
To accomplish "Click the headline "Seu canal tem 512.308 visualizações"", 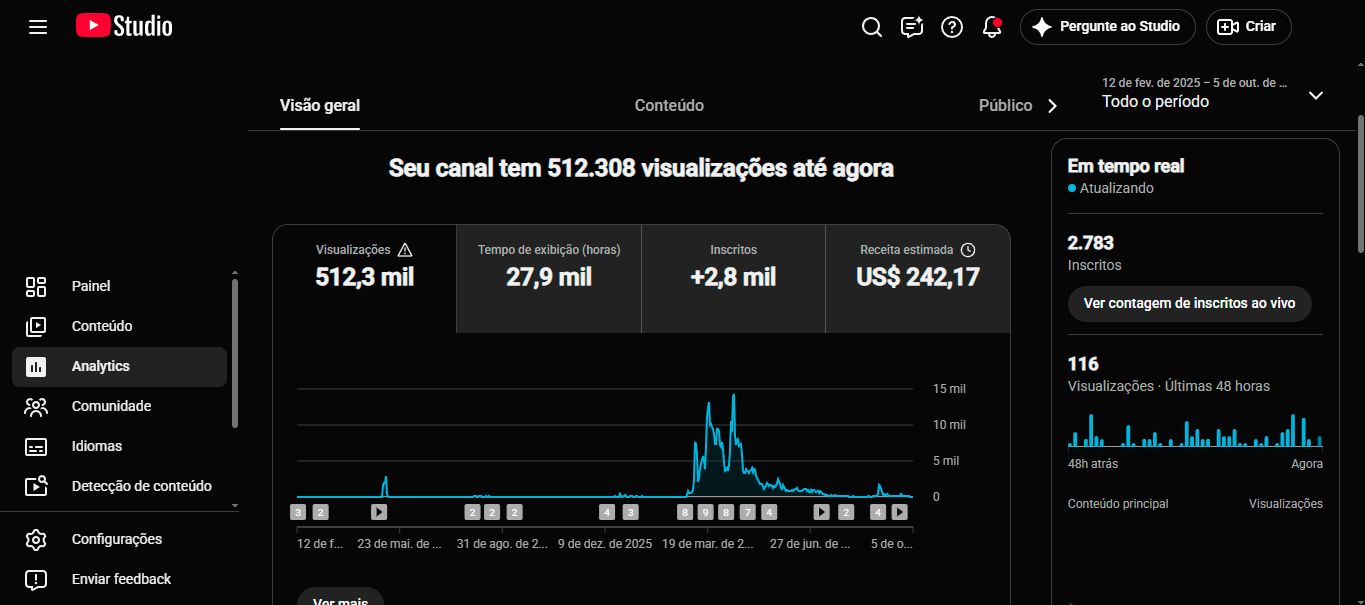I will click(641, 168).
